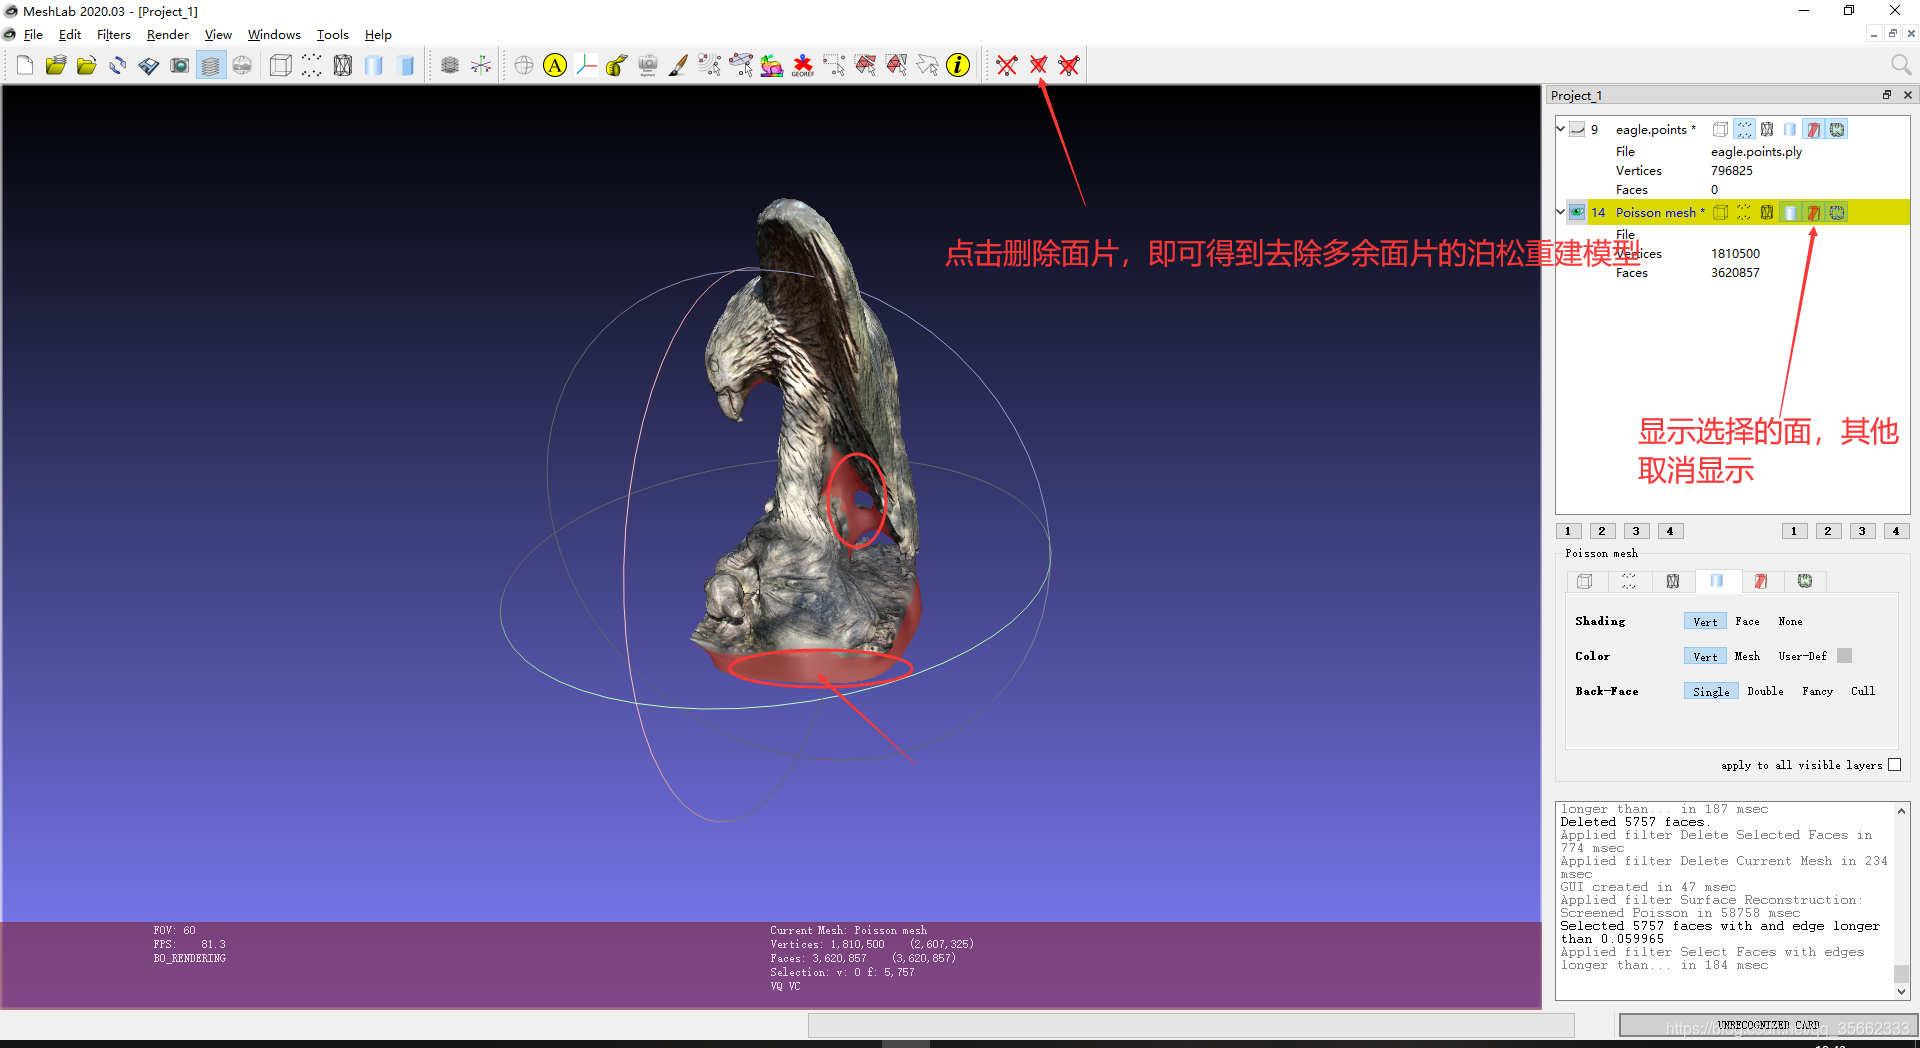
Task: Open the Windows menu
Action: (274, 34)
